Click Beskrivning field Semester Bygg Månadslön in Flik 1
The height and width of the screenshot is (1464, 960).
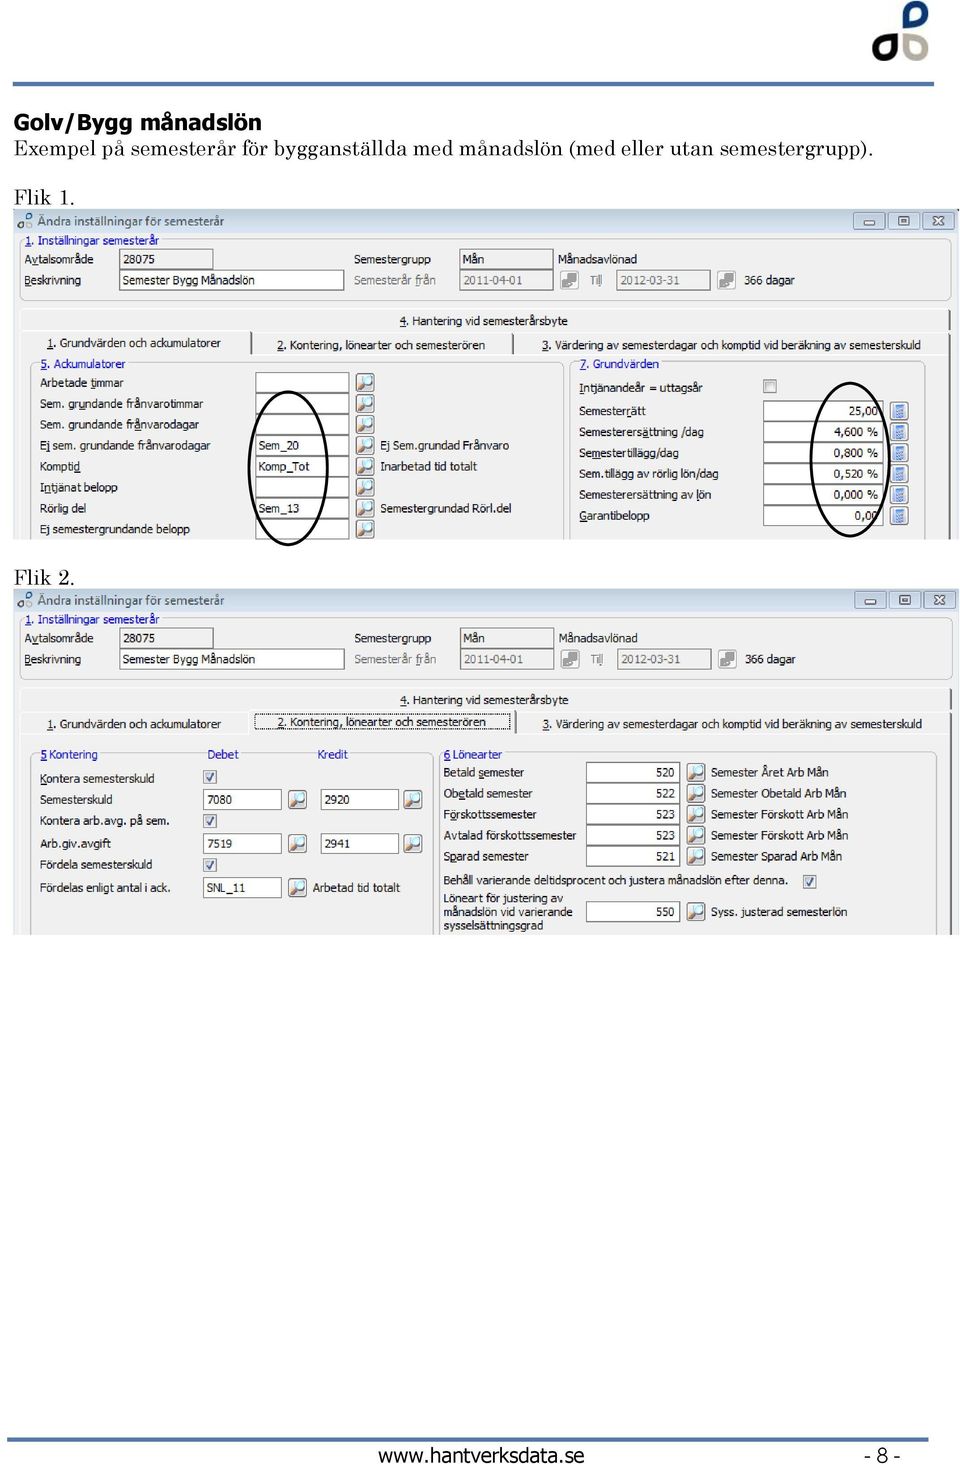[231, 280]
